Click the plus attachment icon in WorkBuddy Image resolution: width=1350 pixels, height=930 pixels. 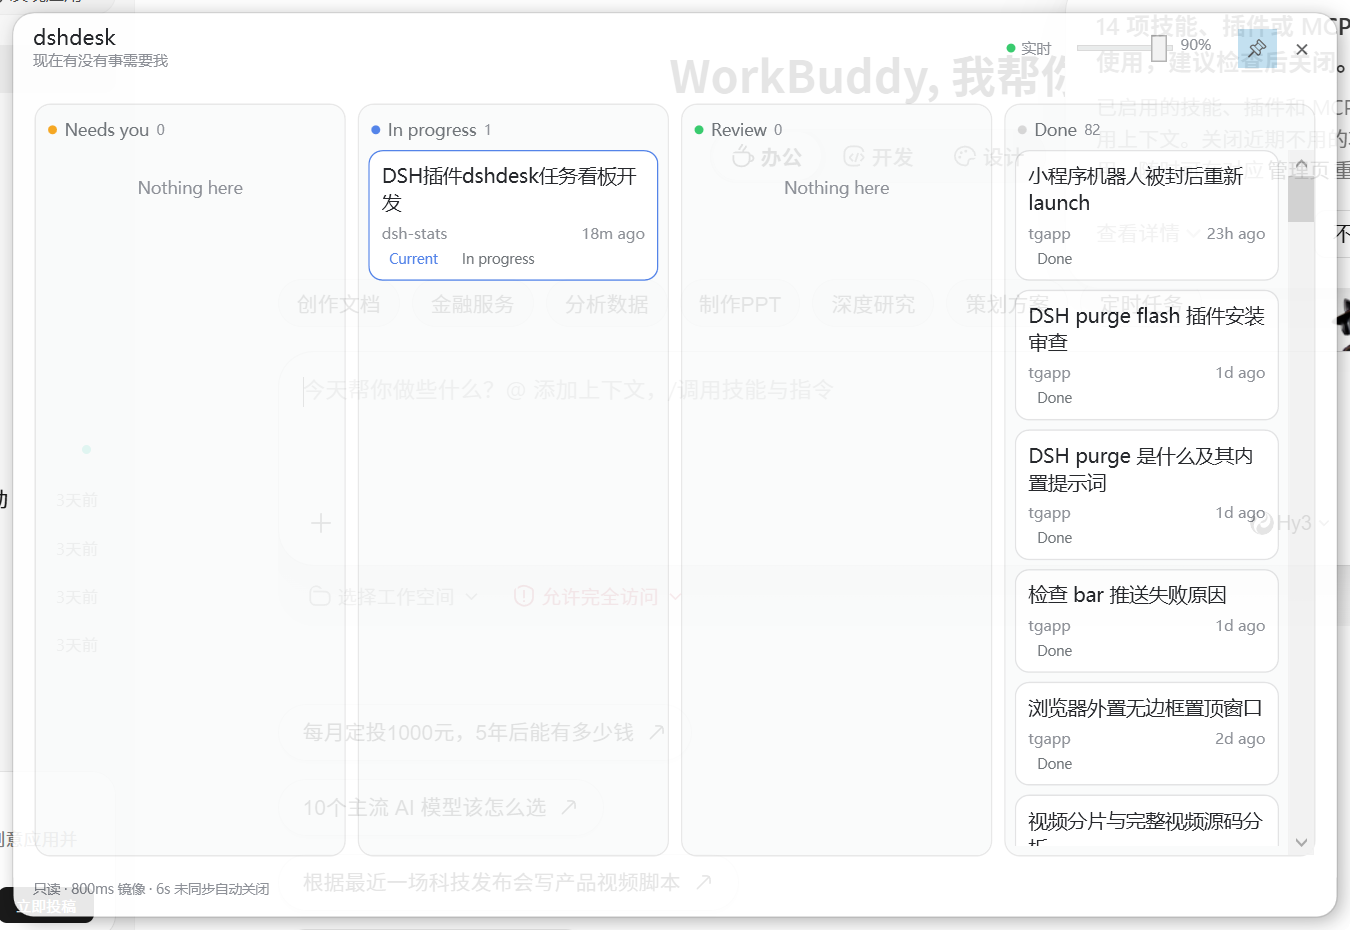320,523
